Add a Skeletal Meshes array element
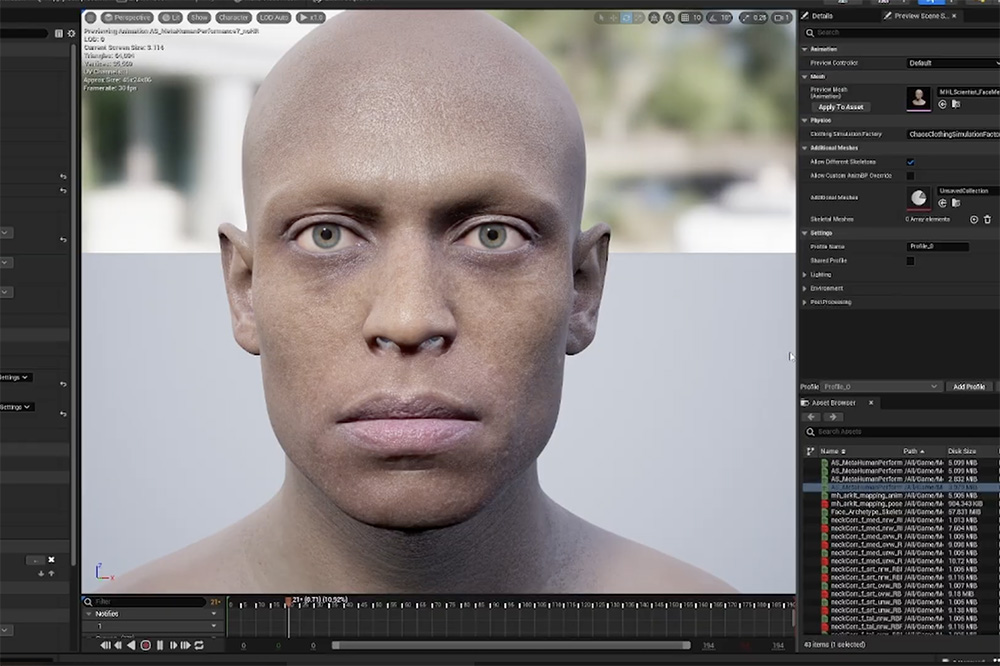 [x=974, y=219]
